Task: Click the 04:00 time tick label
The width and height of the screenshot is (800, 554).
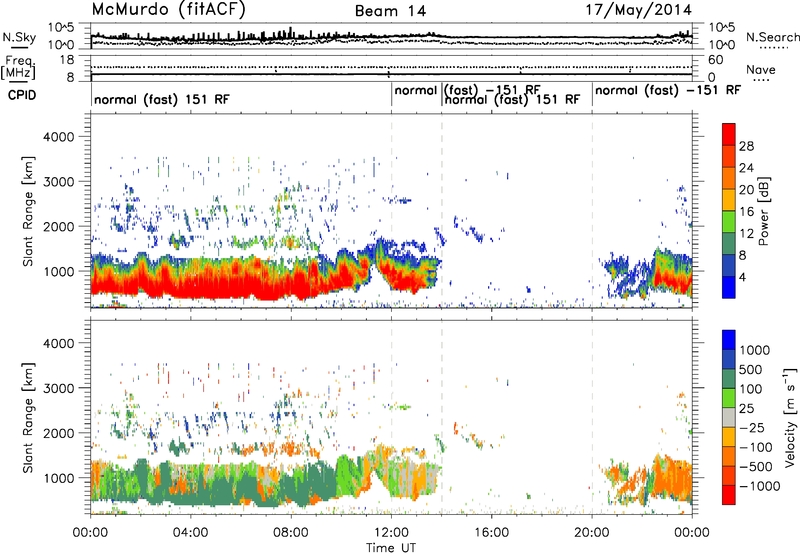Action: coord(190,533)
